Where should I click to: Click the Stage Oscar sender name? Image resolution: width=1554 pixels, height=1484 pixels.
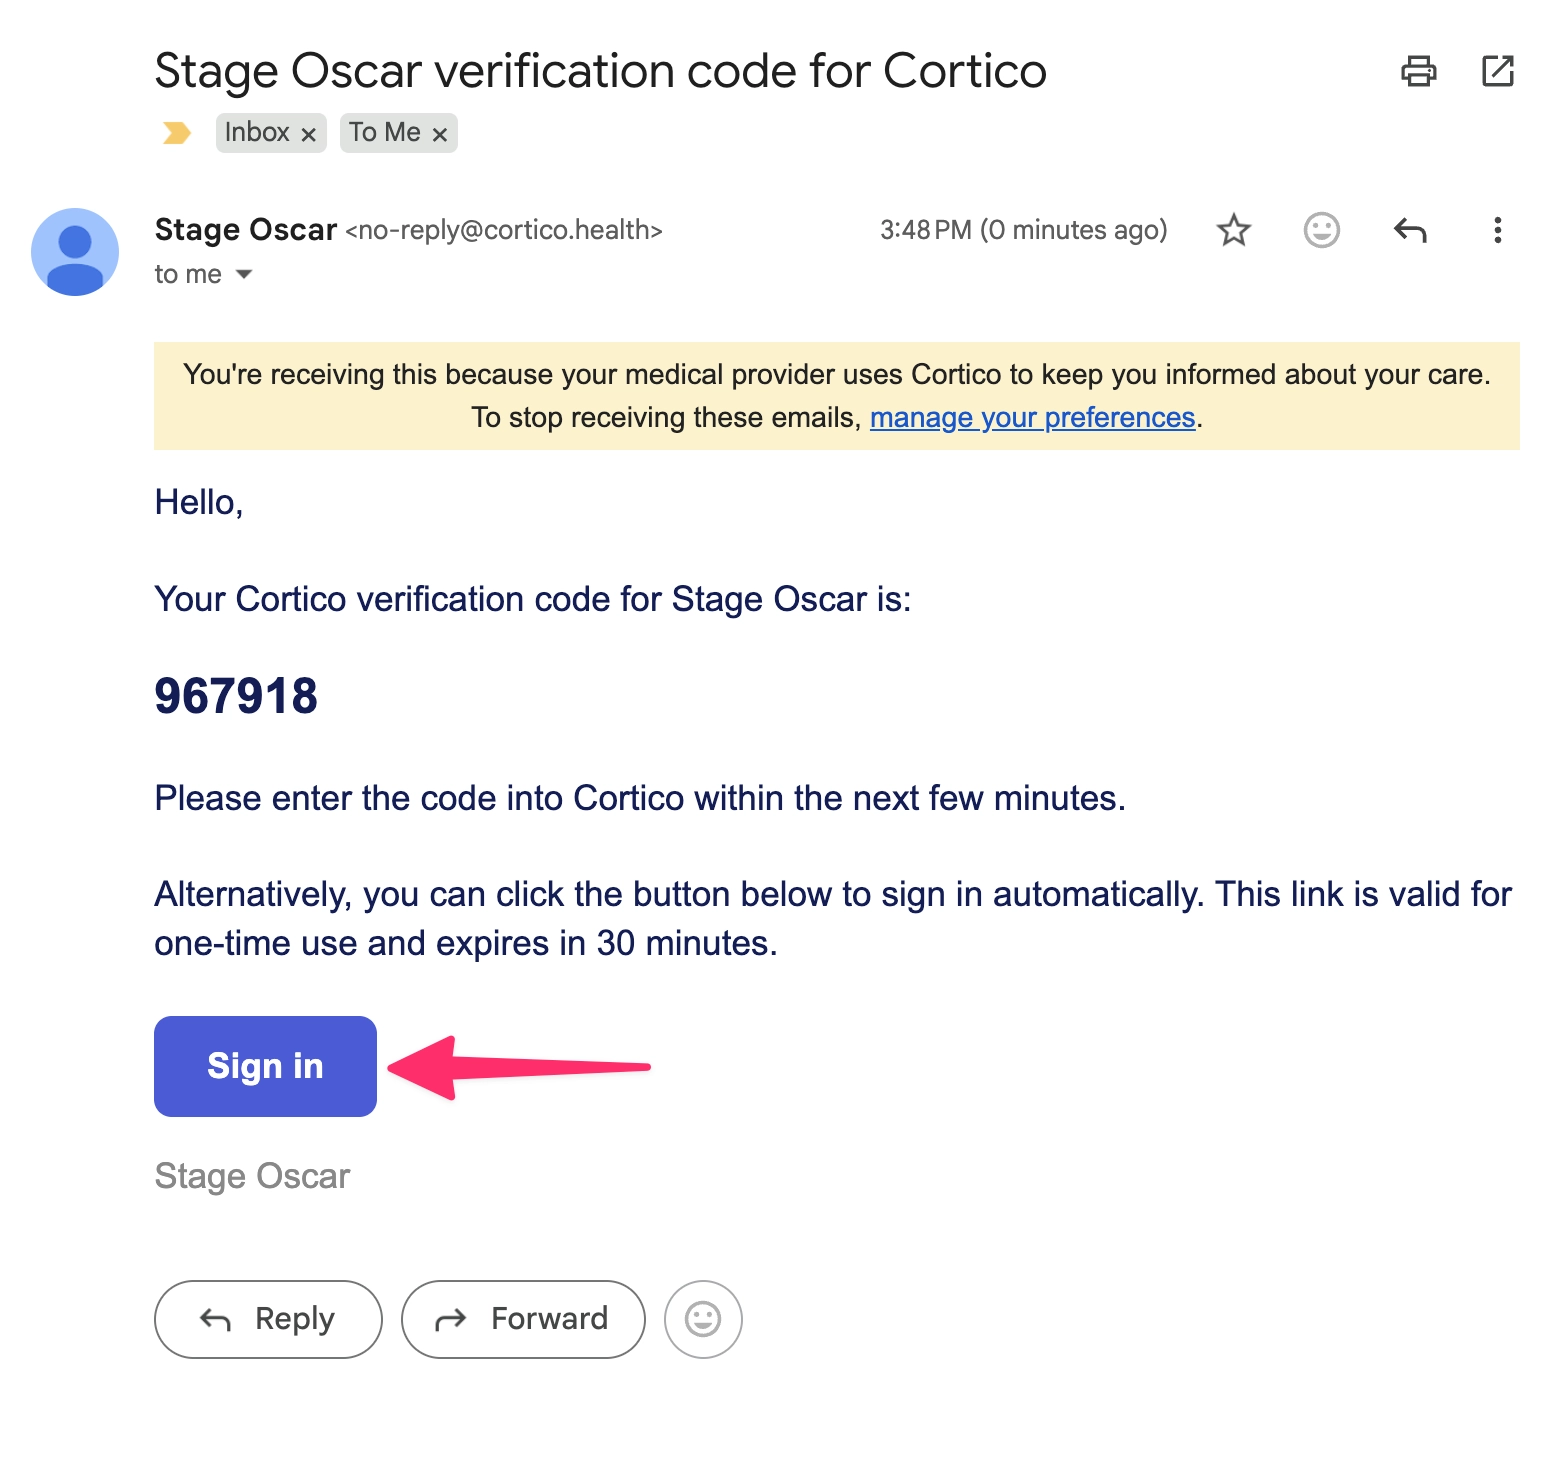pyautogui.click(x=246, y=230)
